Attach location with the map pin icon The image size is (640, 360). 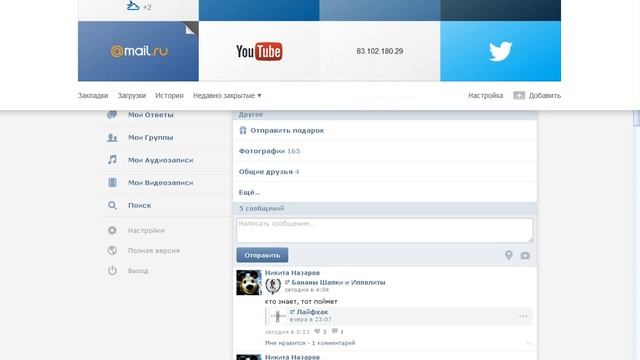(509, 256)
